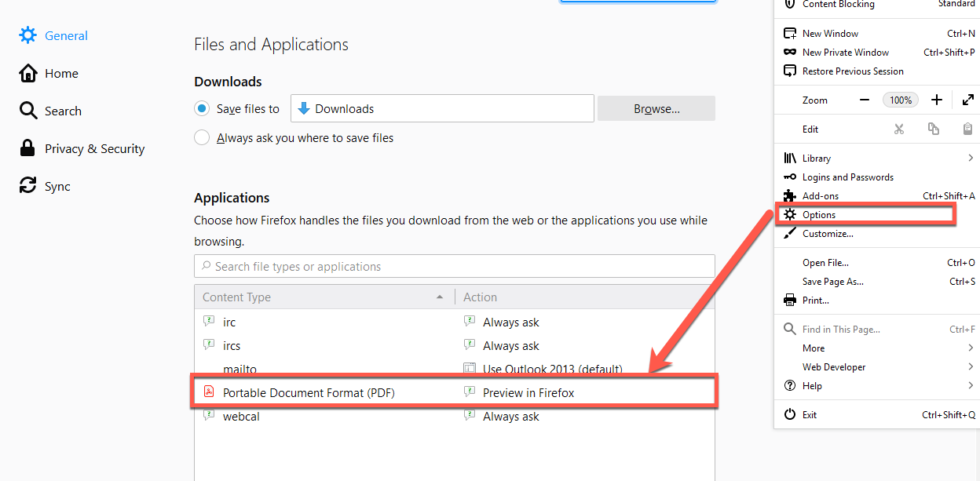Click the Sync arrows icon
The width and height of the screenshot is (980, 481).
(28, 186)
